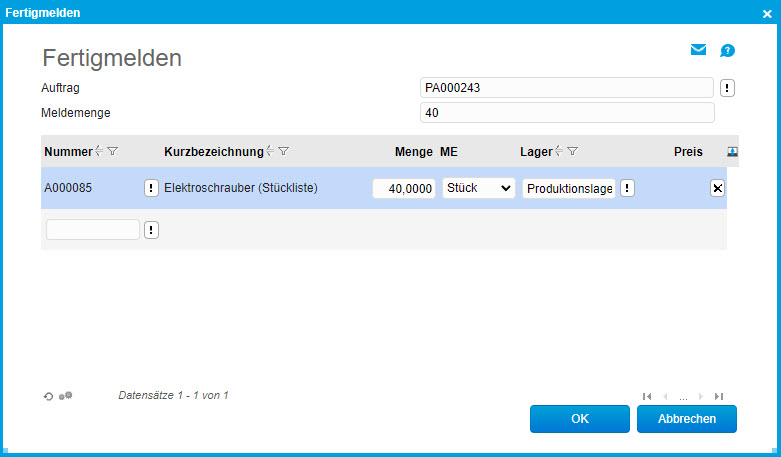781x457 pixels.
Task: Click the Auftrag field PA000243
Action: (x=567, y=88)
